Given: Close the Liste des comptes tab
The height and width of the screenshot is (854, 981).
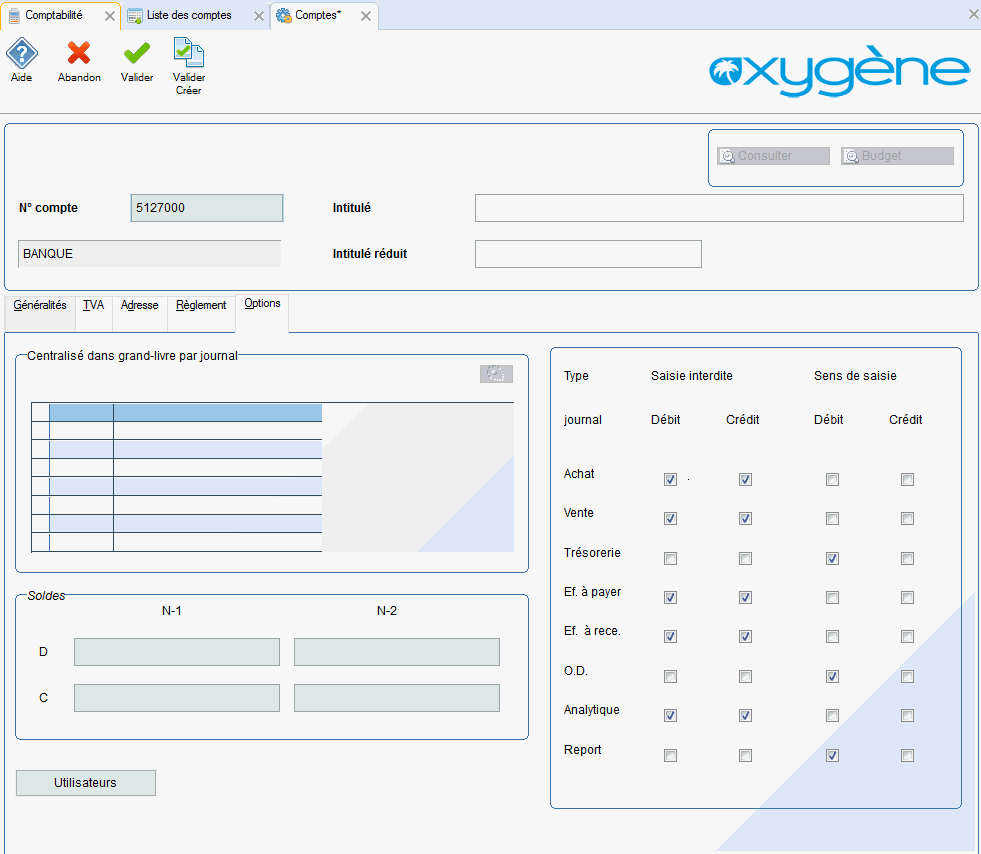Looking at the screenshot, I should point(258,16).
